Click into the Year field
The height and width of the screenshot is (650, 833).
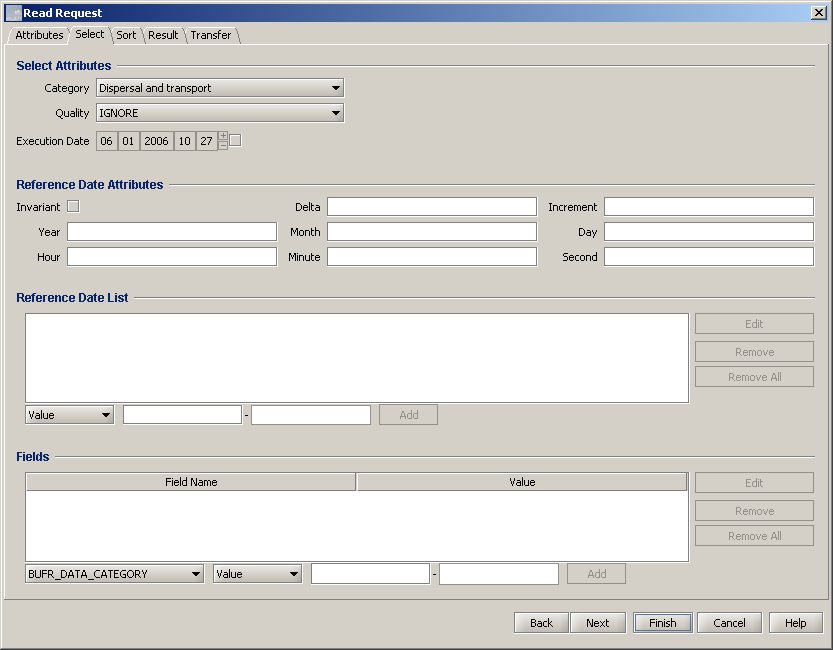[x=172, y=232]
